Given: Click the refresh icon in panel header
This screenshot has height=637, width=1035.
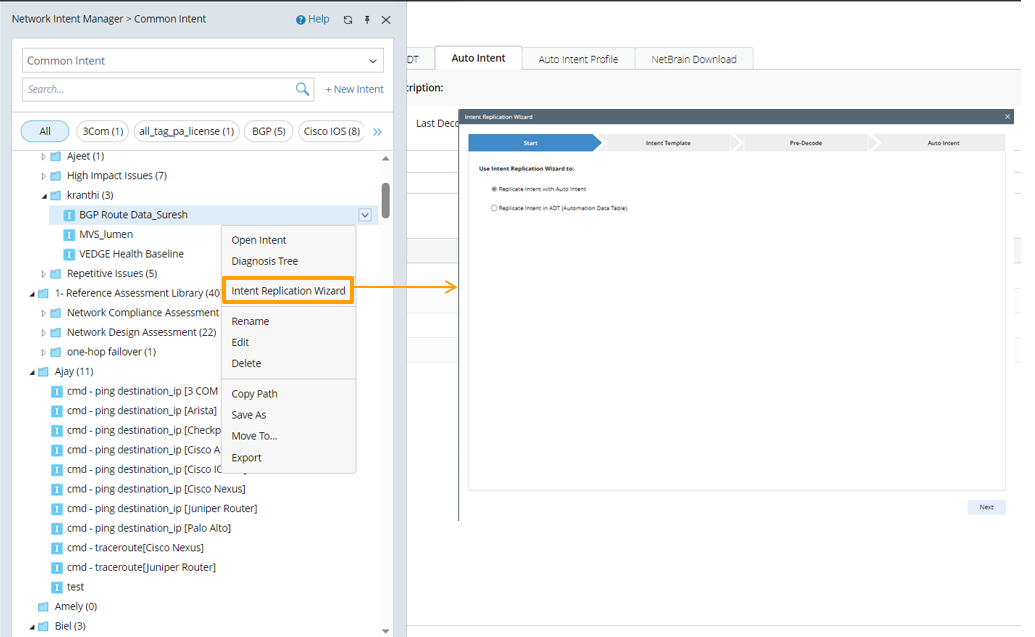Looking at the screenshot, I should 347,20.
